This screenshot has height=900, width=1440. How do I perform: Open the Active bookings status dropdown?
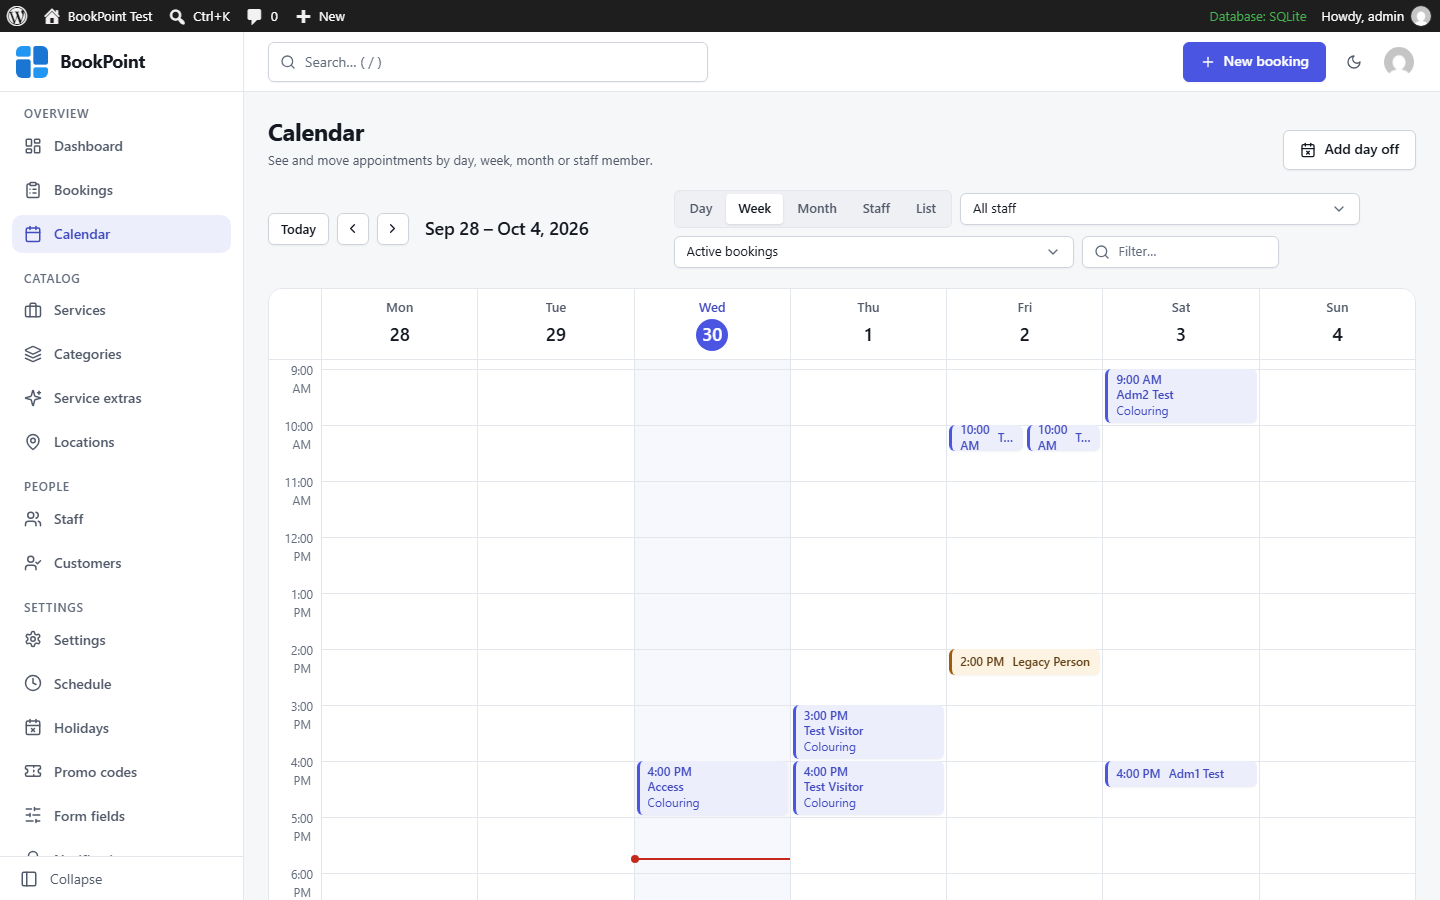[x=873, y=252]
